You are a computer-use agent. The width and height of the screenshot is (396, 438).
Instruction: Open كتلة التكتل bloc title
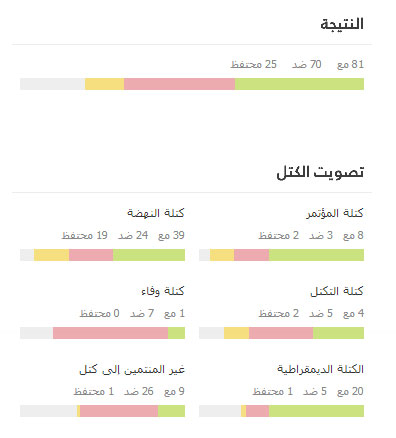(x=337, y=291)
